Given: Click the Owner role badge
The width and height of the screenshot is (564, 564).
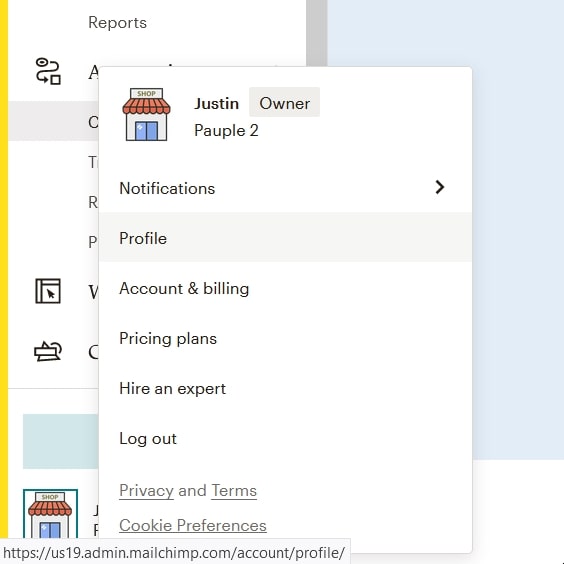Looking at the screenshot, I should (x=284, y=103).
